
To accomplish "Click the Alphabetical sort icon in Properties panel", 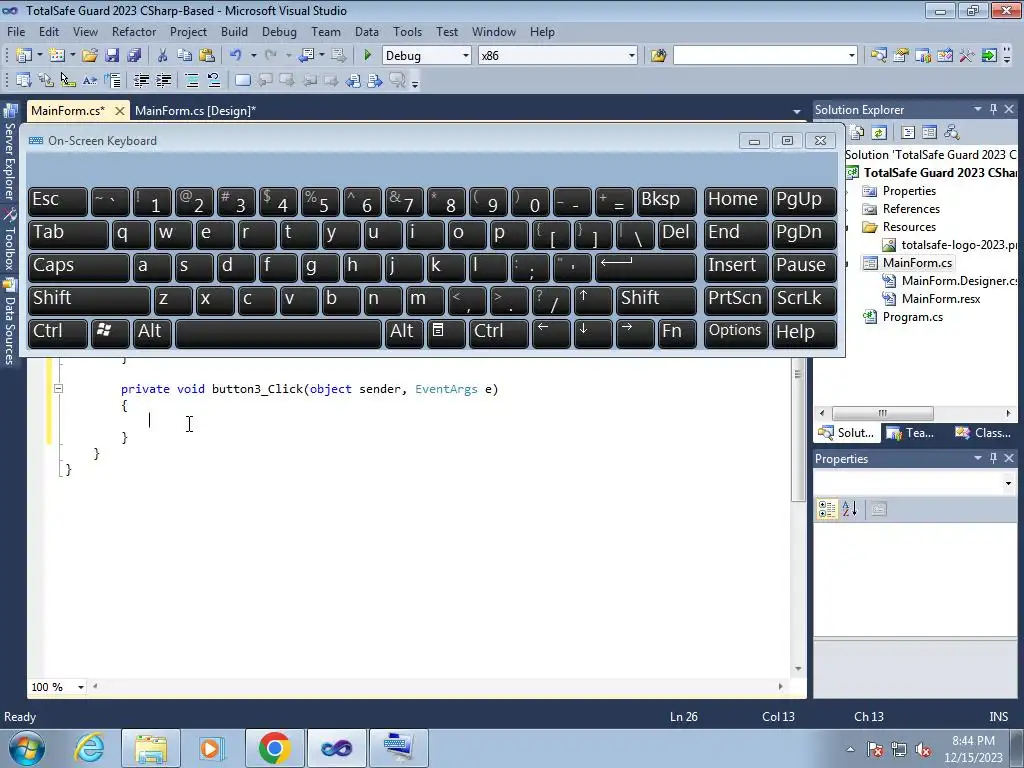I will tap(850, 509).
